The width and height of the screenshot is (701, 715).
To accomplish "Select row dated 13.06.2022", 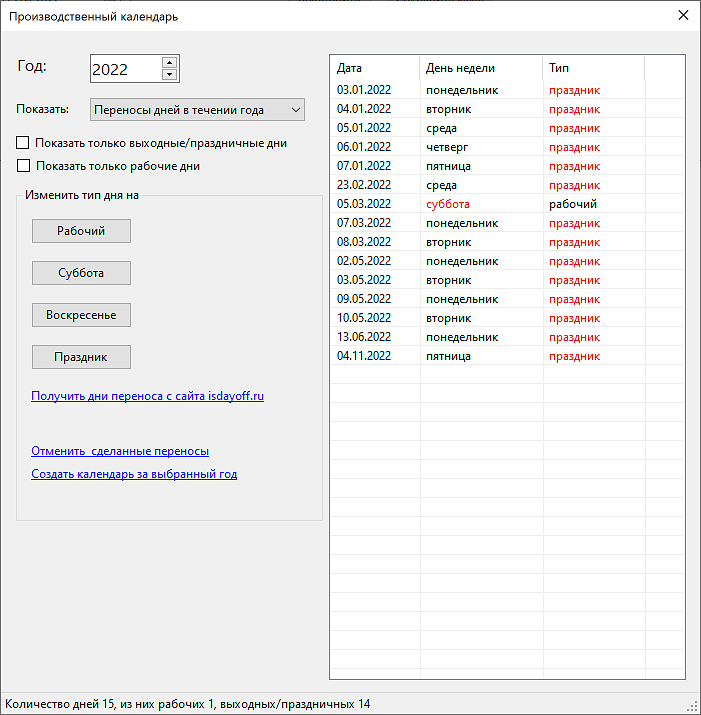I will click(507, 337).
